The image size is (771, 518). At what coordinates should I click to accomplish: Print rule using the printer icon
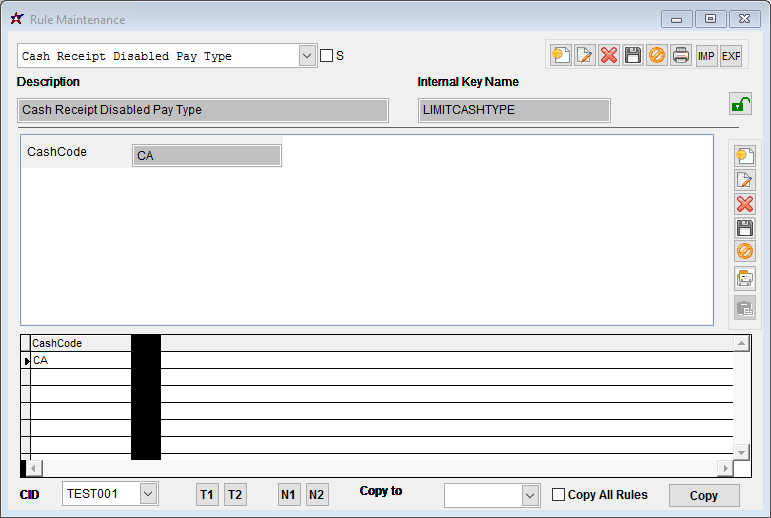(681, 56)
